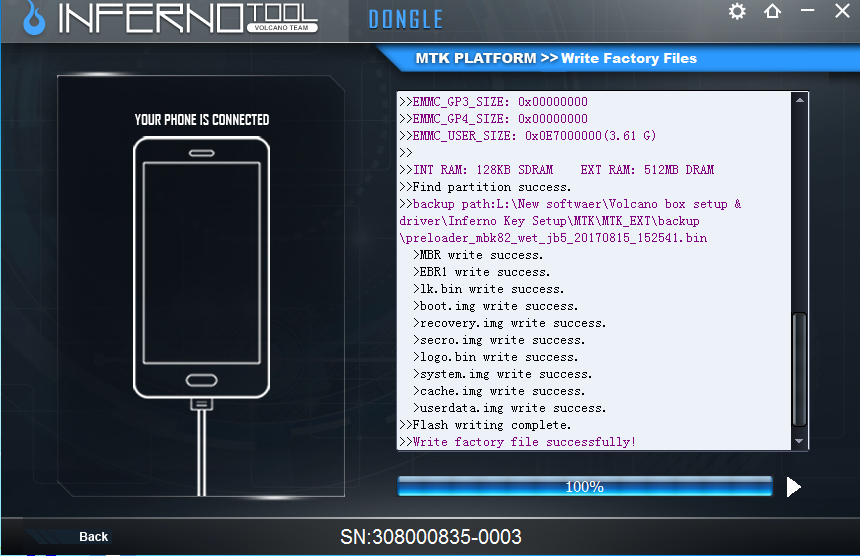Click the DONGLE header label
The width and height of the screenshot is (860, 556).
tap(405, 20)
